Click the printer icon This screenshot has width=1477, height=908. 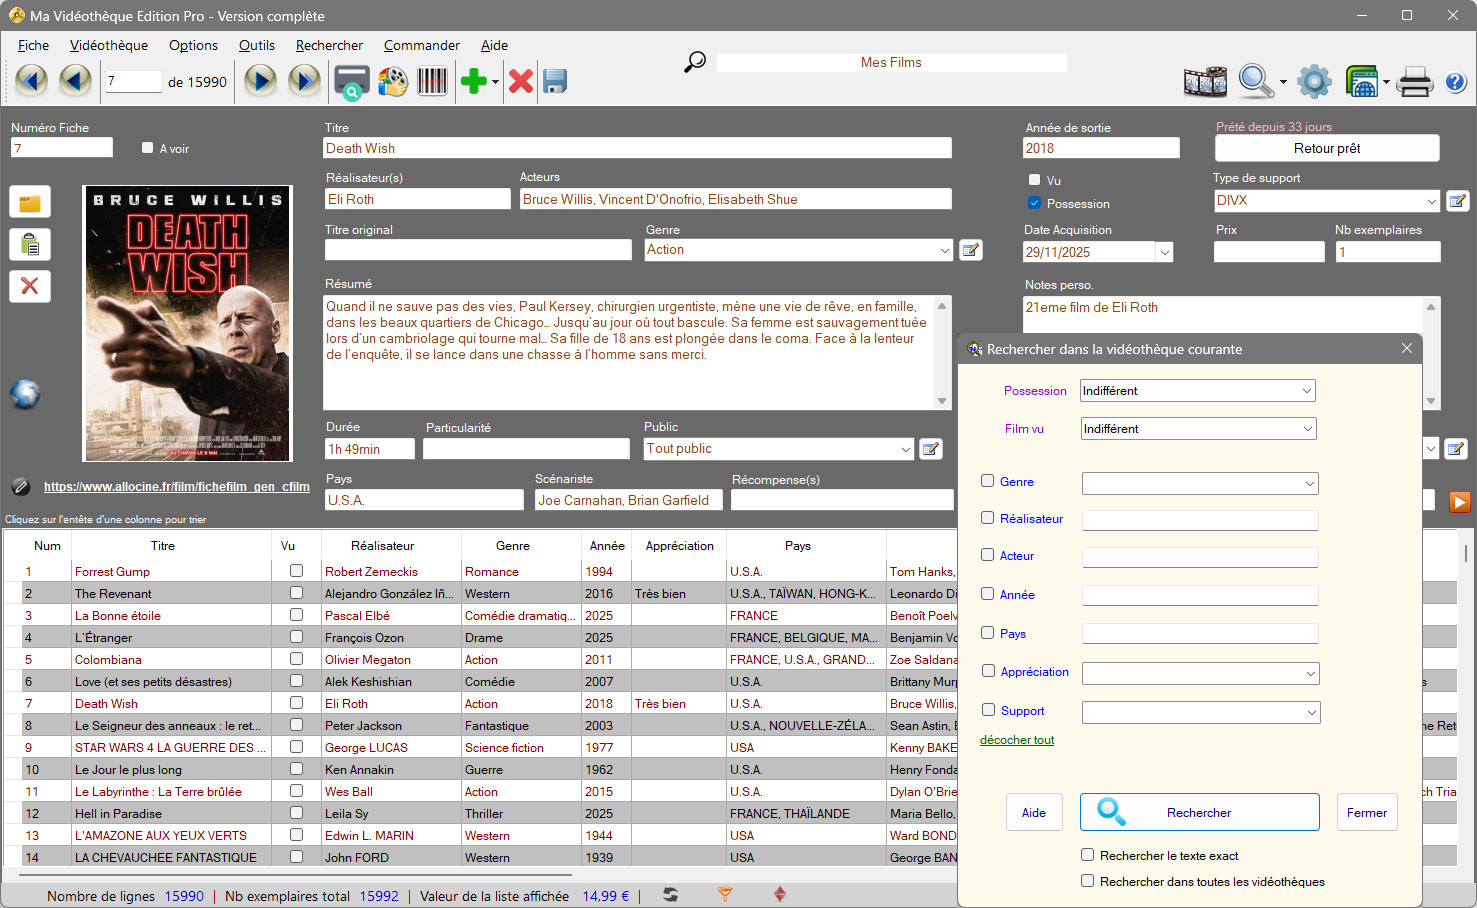point(1414,81)
